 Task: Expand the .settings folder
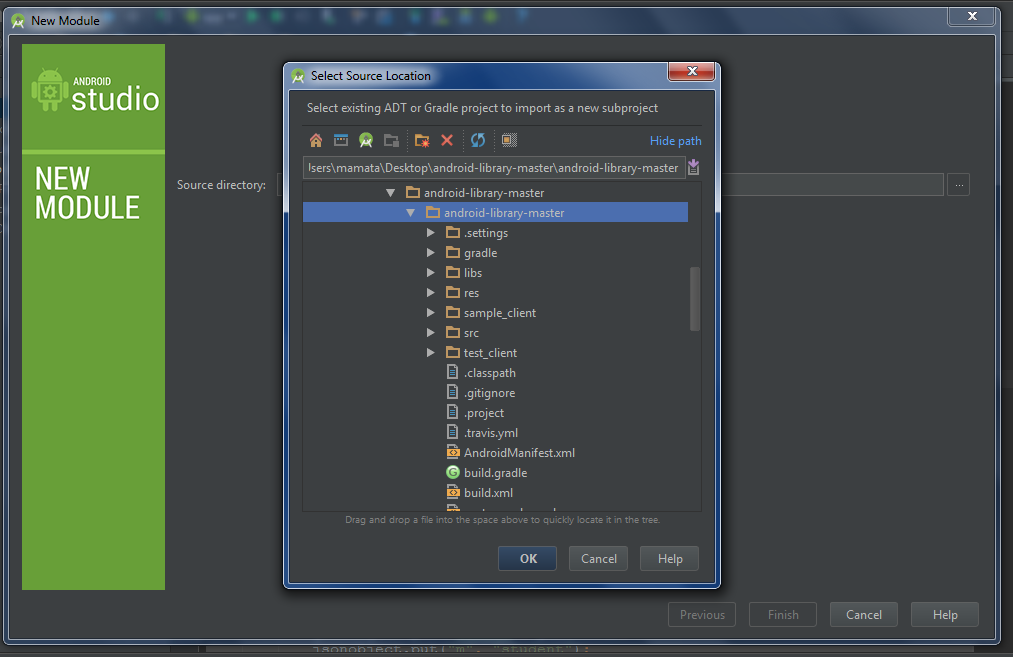pyautogui.click(x=430, y=233)
